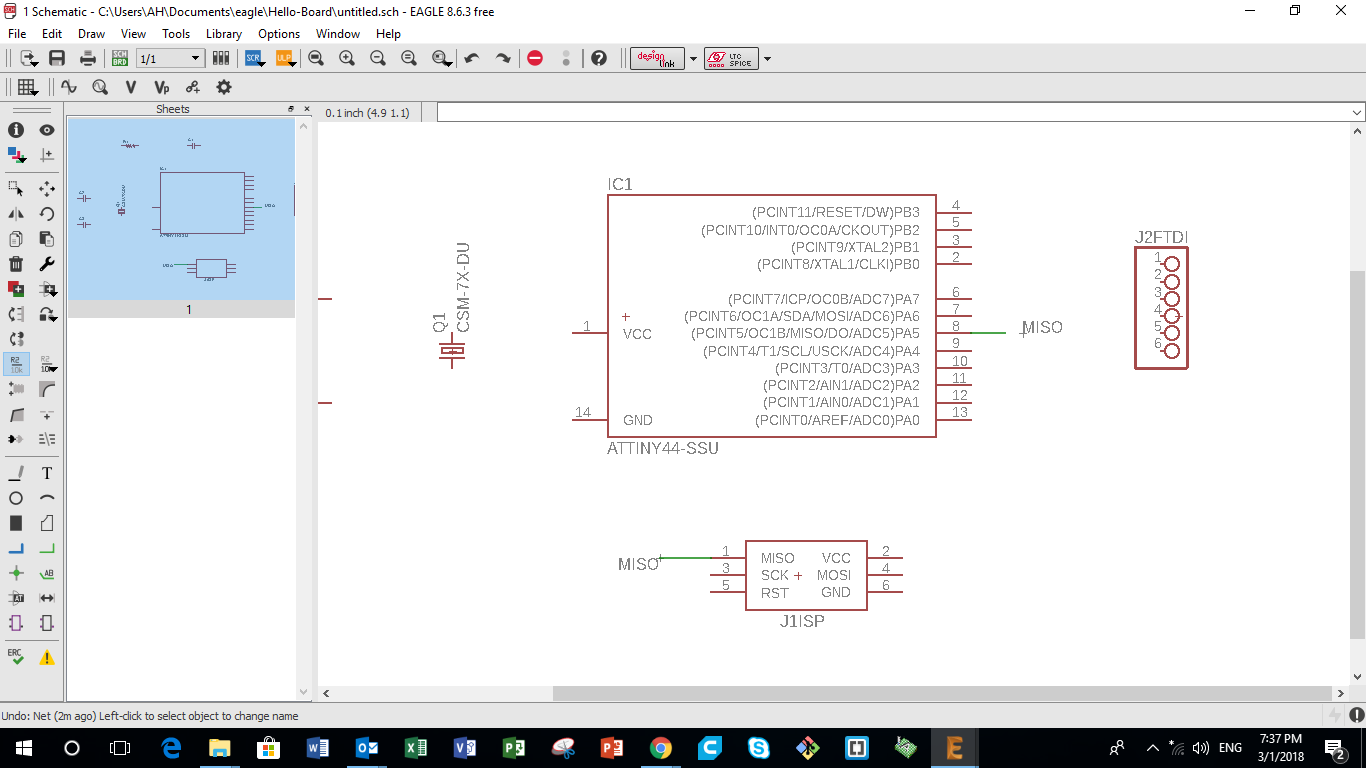
Task: Click the voltage probe V icon
Action: click(x=131, y=87)
